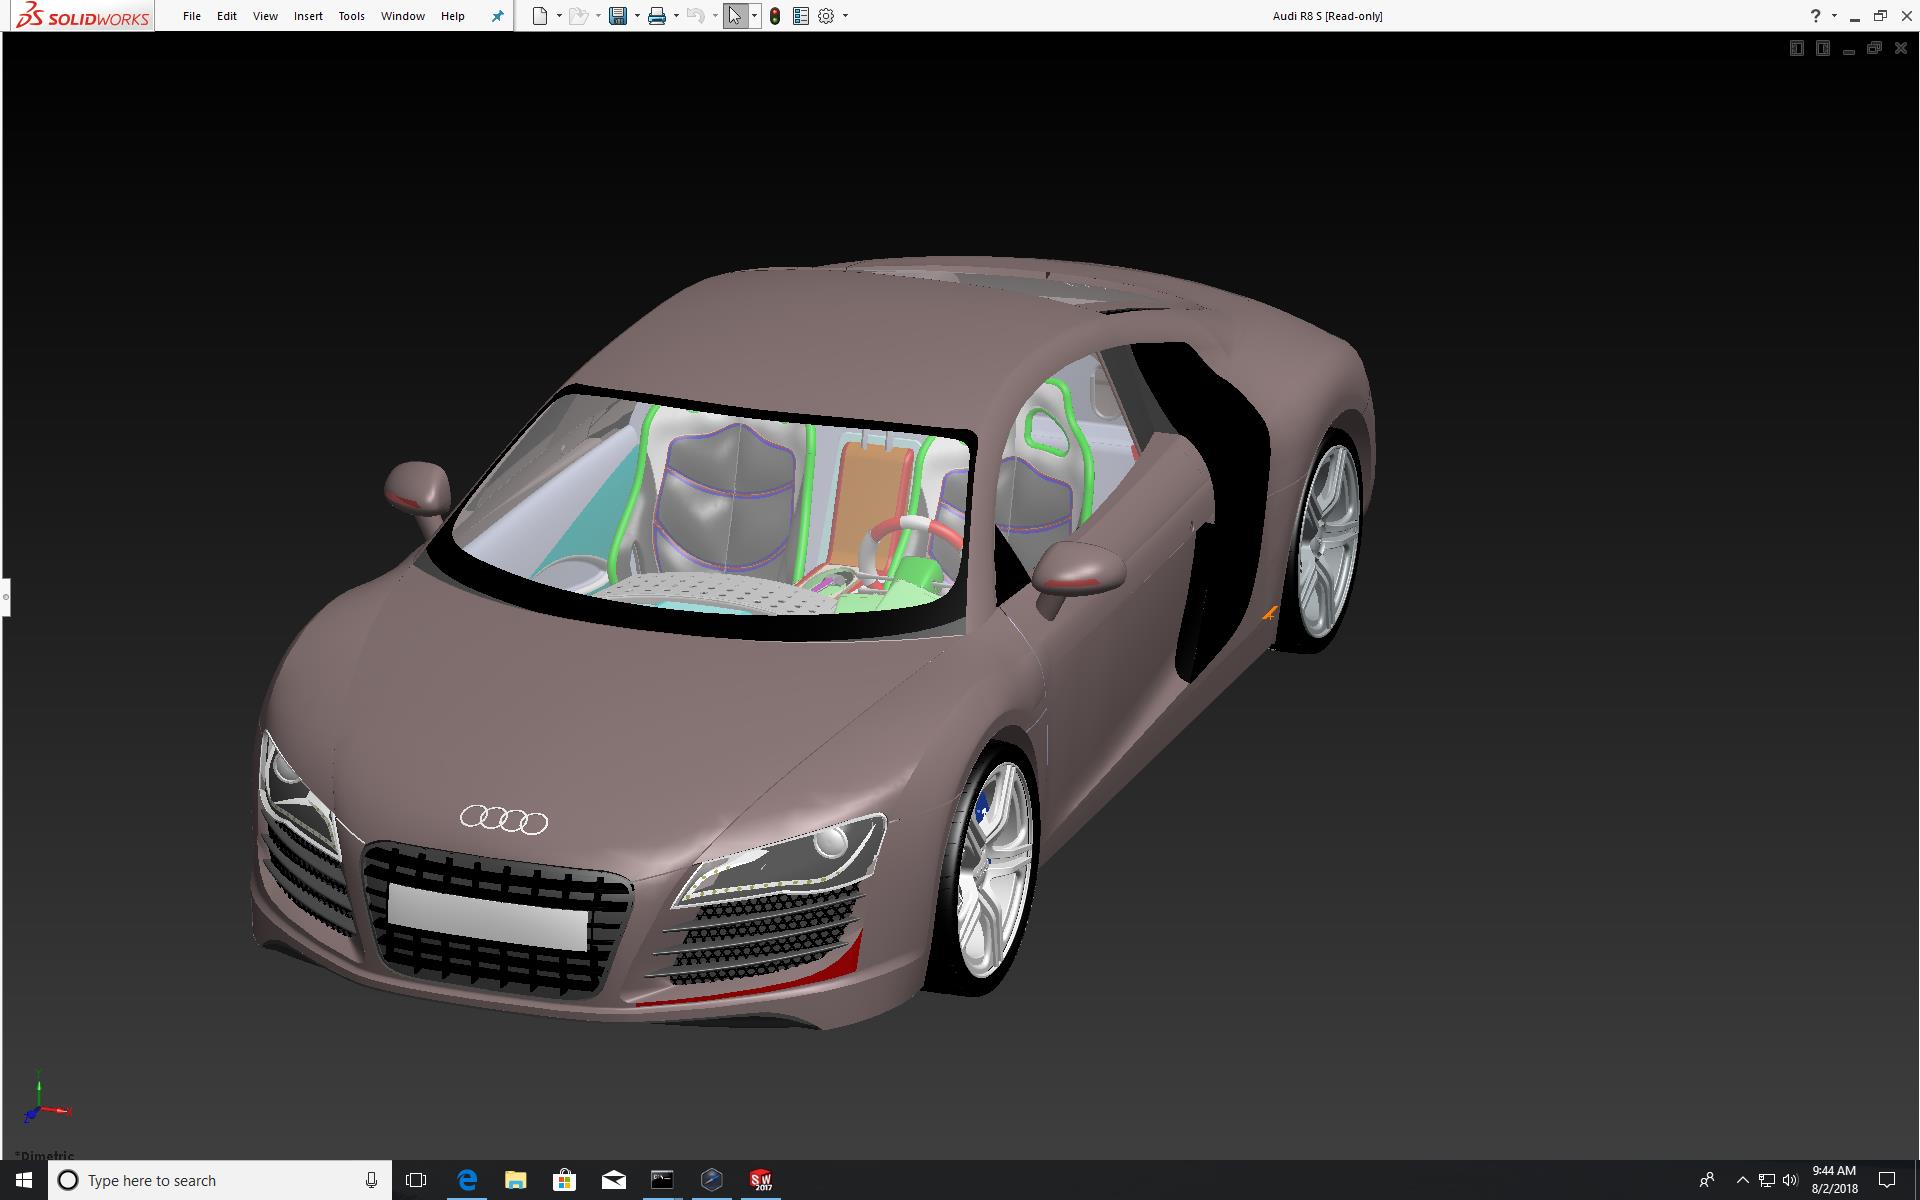Toggle the right panel display button
Image resolution: width=1920 pixels, height=1200 pixels.
pos(1822,48)
